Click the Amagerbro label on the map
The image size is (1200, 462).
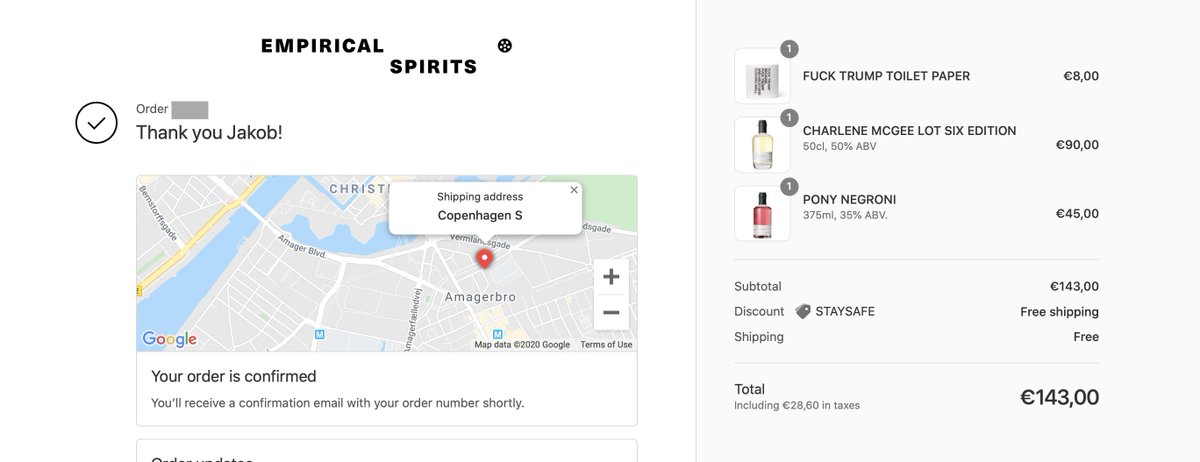[x=479, y=297]
